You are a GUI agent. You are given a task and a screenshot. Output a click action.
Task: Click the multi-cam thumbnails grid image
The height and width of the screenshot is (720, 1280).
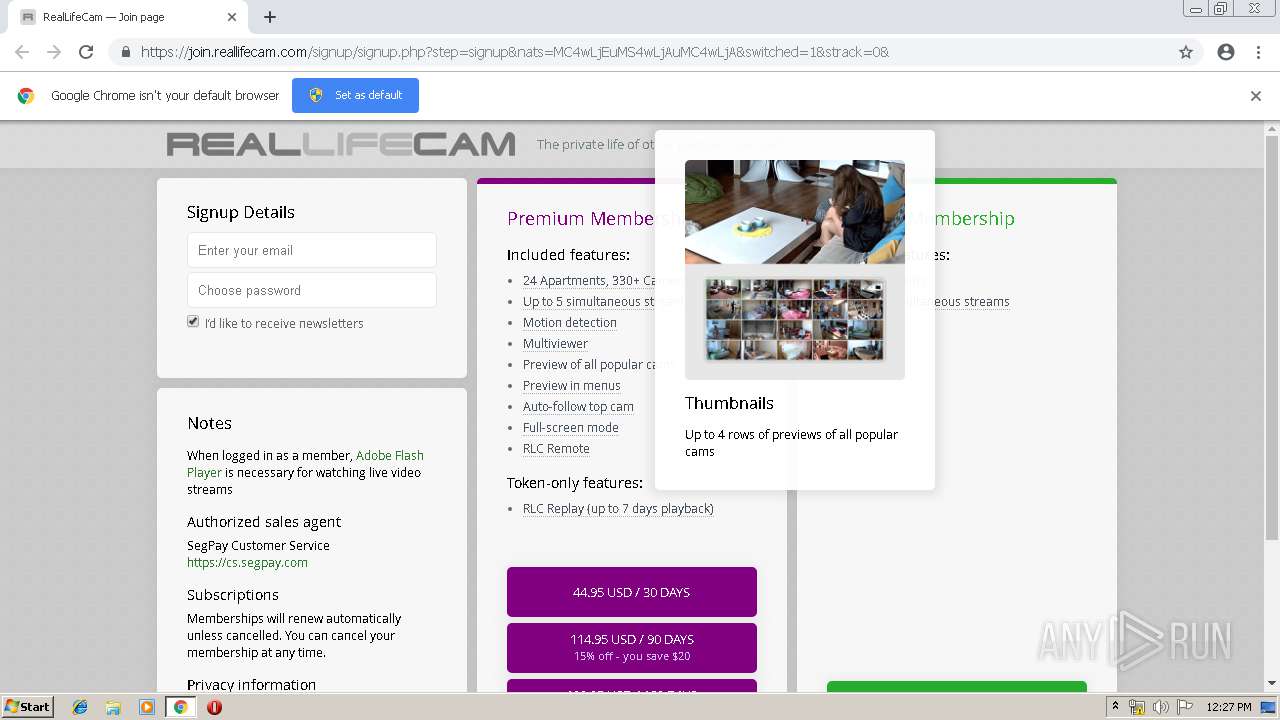pos(795,320)
